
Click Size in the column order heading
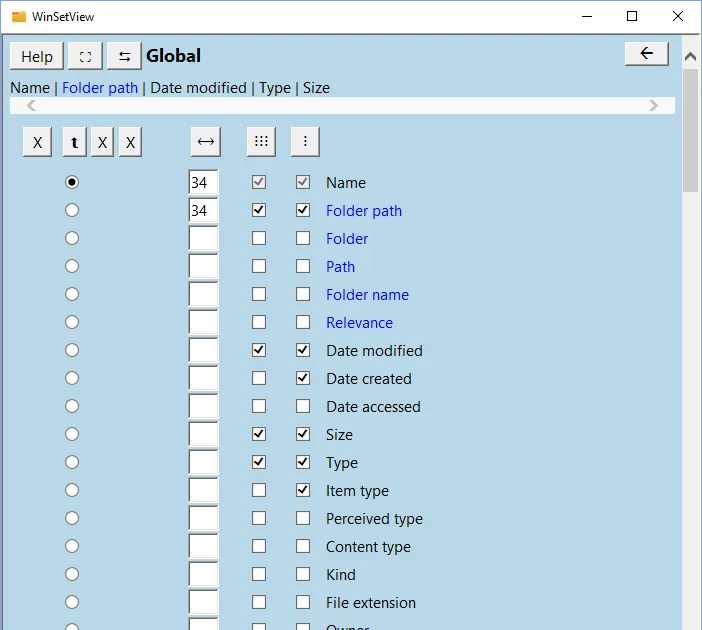point(316,88)
